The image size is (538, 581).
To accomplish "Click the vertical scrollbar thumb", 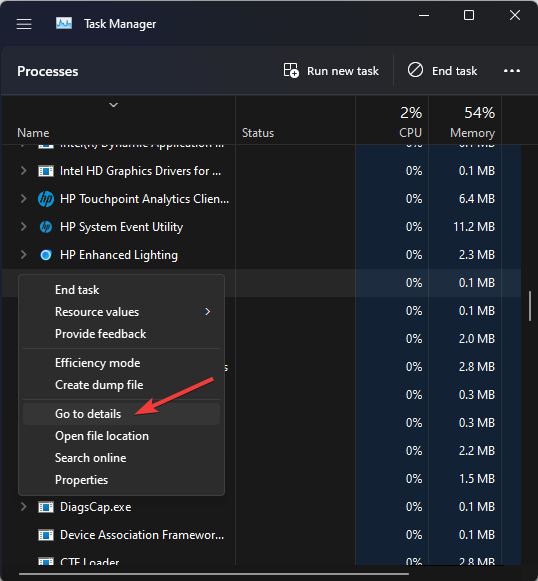I will click(x=530, y=306).
